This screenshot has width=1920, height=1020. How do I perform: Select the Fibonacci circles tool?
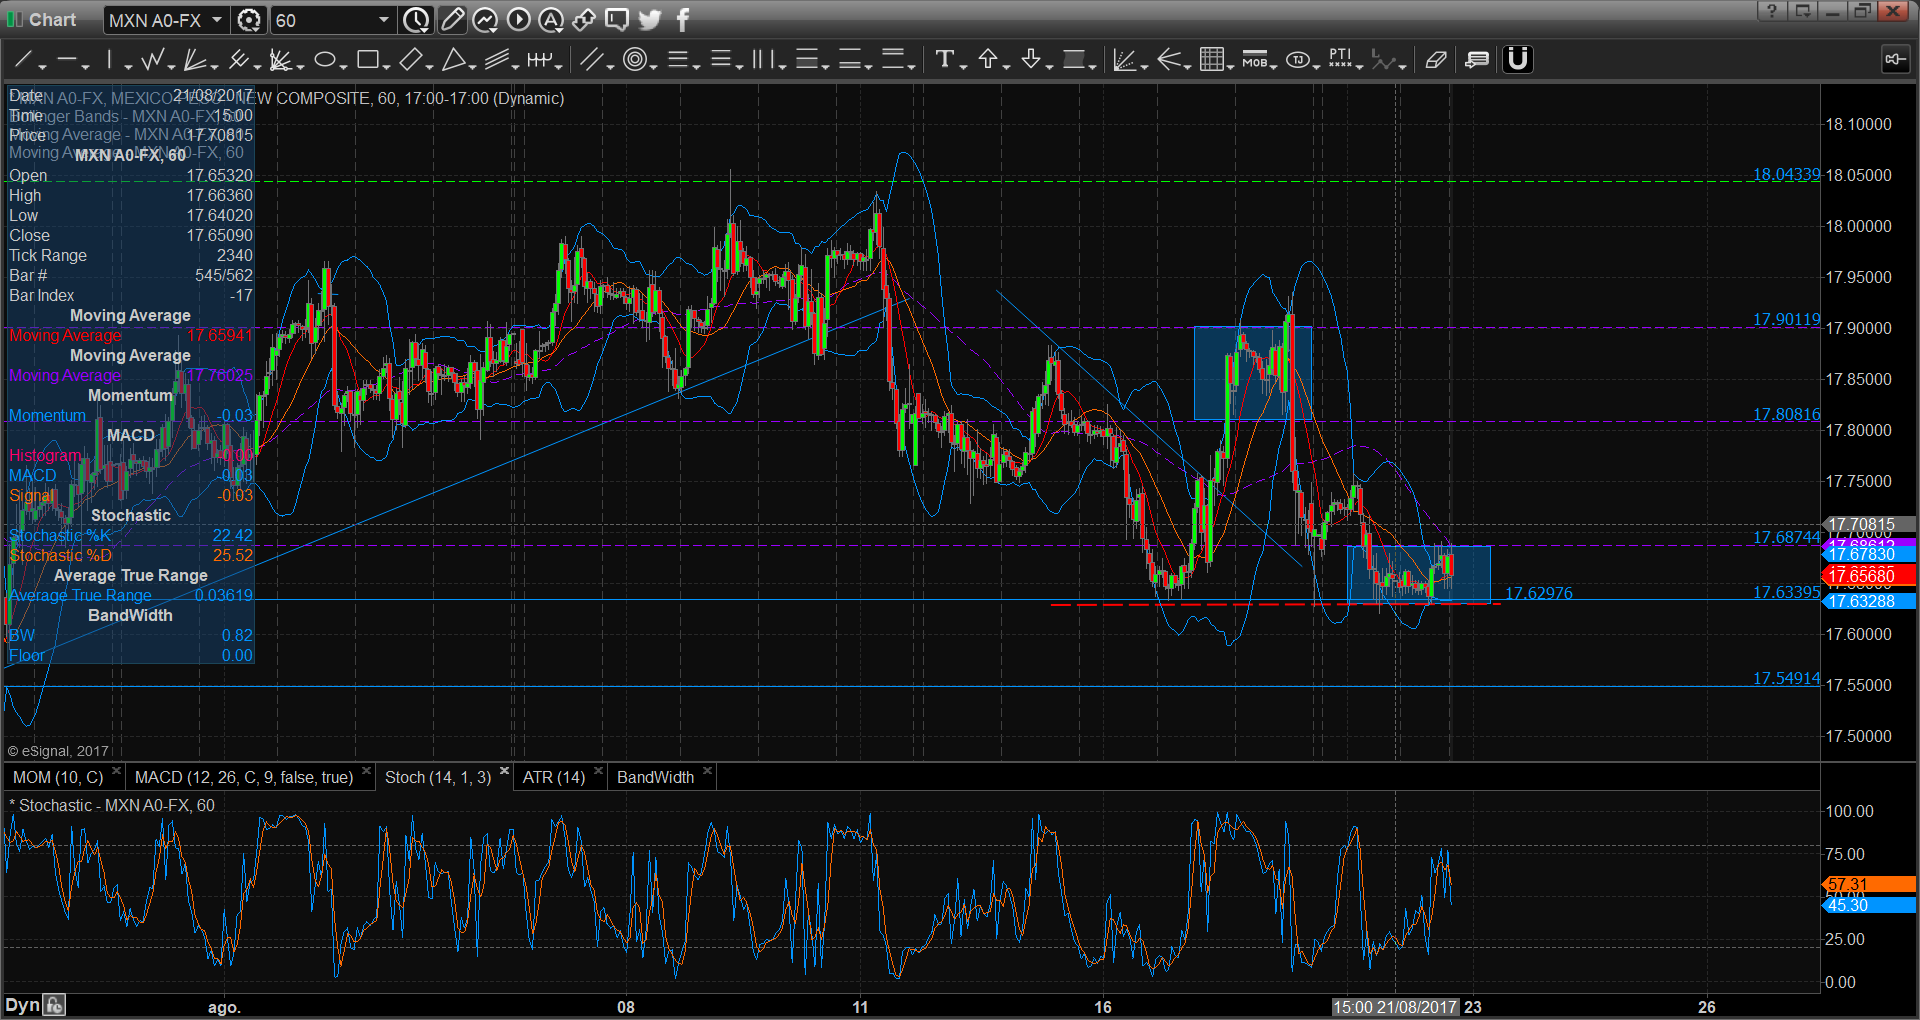click(x=634, y=60)
